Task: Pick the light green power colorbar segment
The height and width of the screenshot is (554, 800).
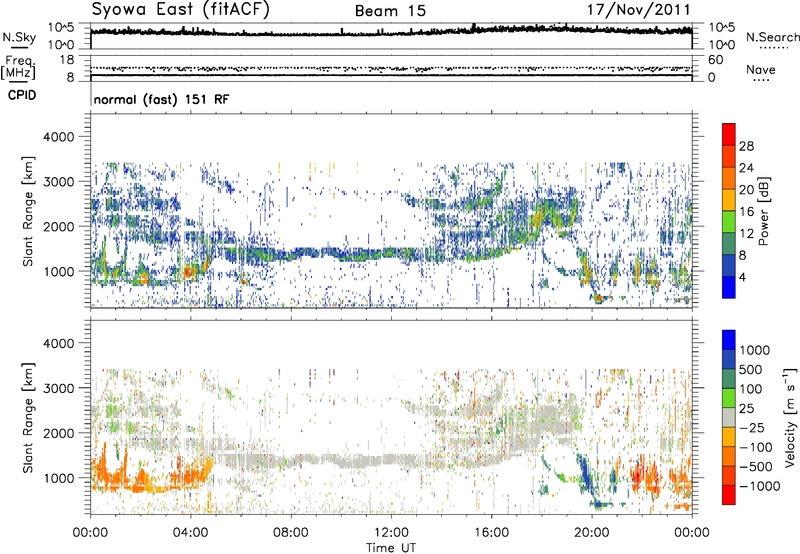Action: 729,222
